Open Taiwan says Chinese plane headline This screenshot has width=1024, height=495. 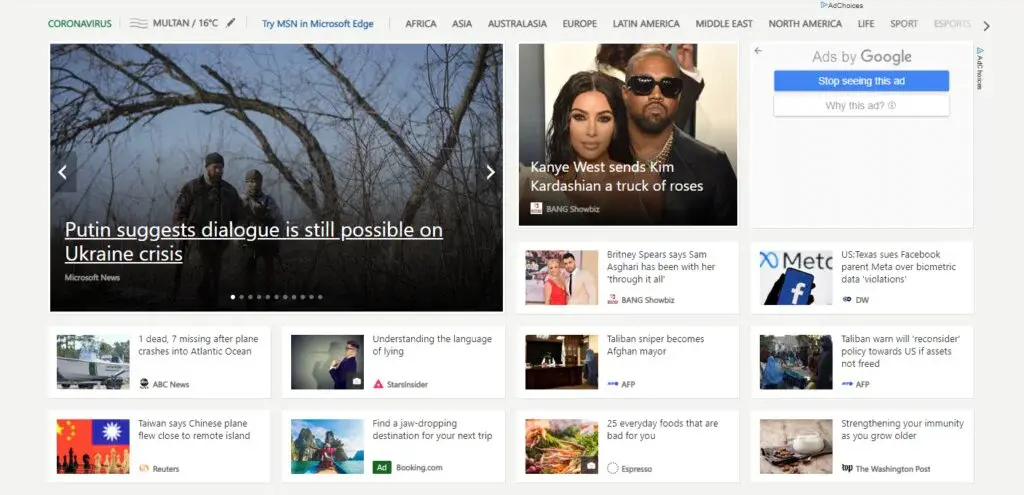point(194,429)
